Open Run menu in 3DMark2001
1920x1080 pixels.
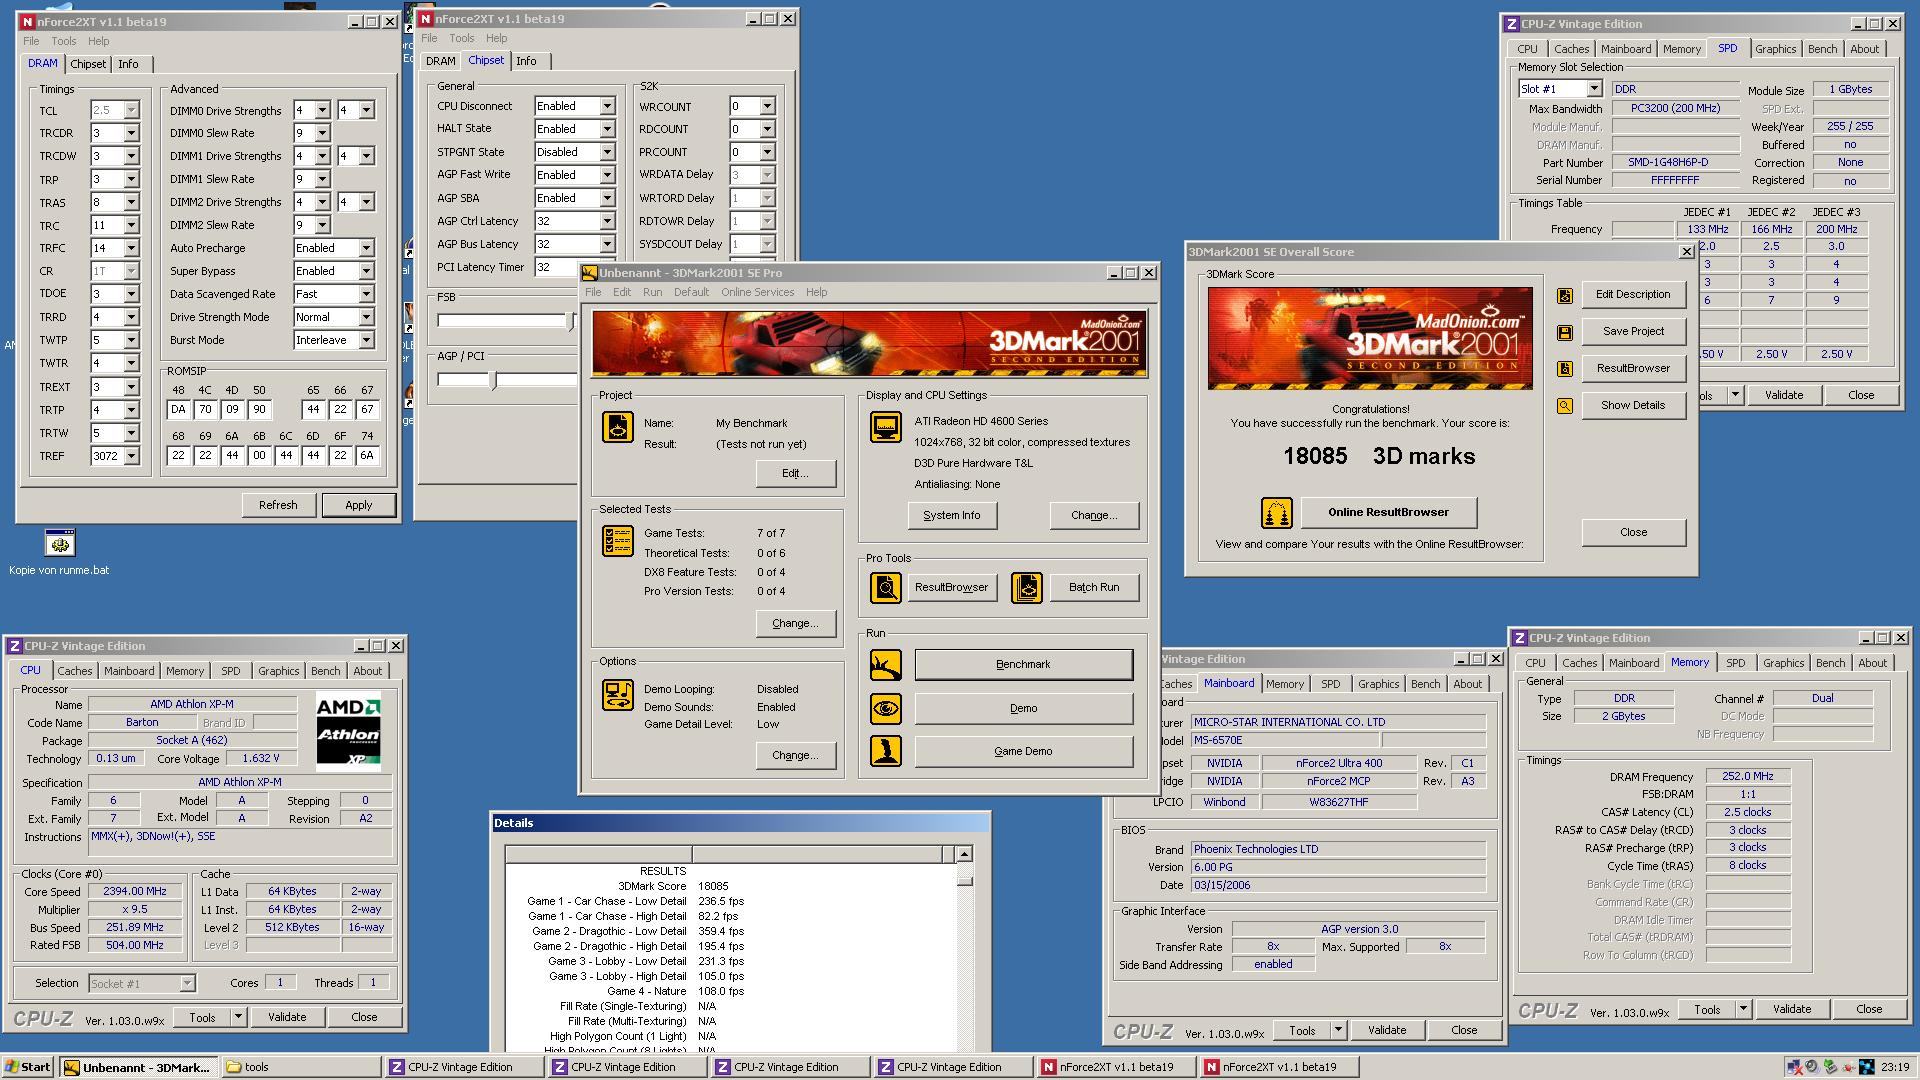tap(652, 292)
